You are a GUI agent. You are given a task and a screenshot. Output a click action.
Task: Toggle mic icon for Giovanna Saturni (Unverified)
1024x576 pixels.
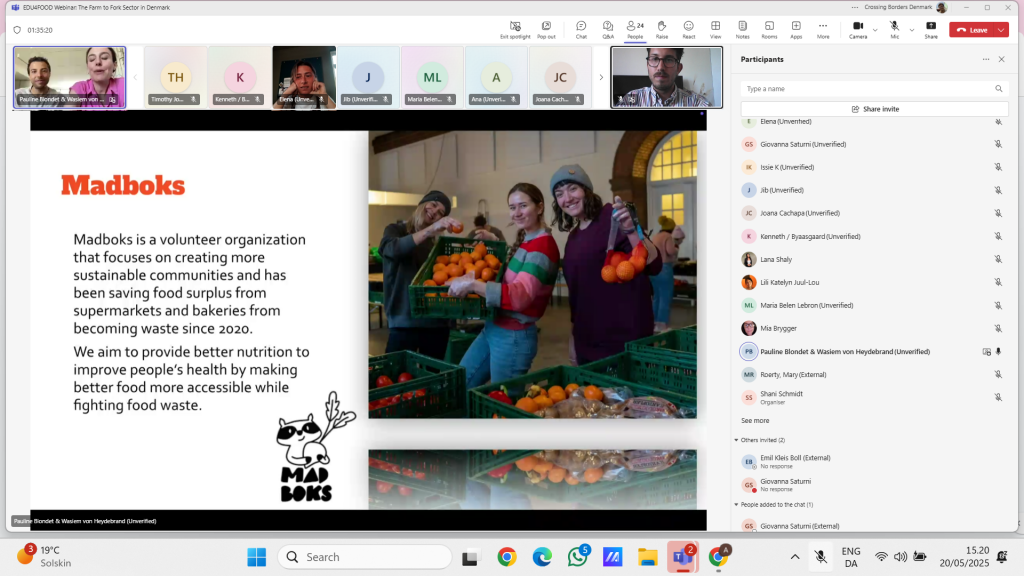[999, 144]
